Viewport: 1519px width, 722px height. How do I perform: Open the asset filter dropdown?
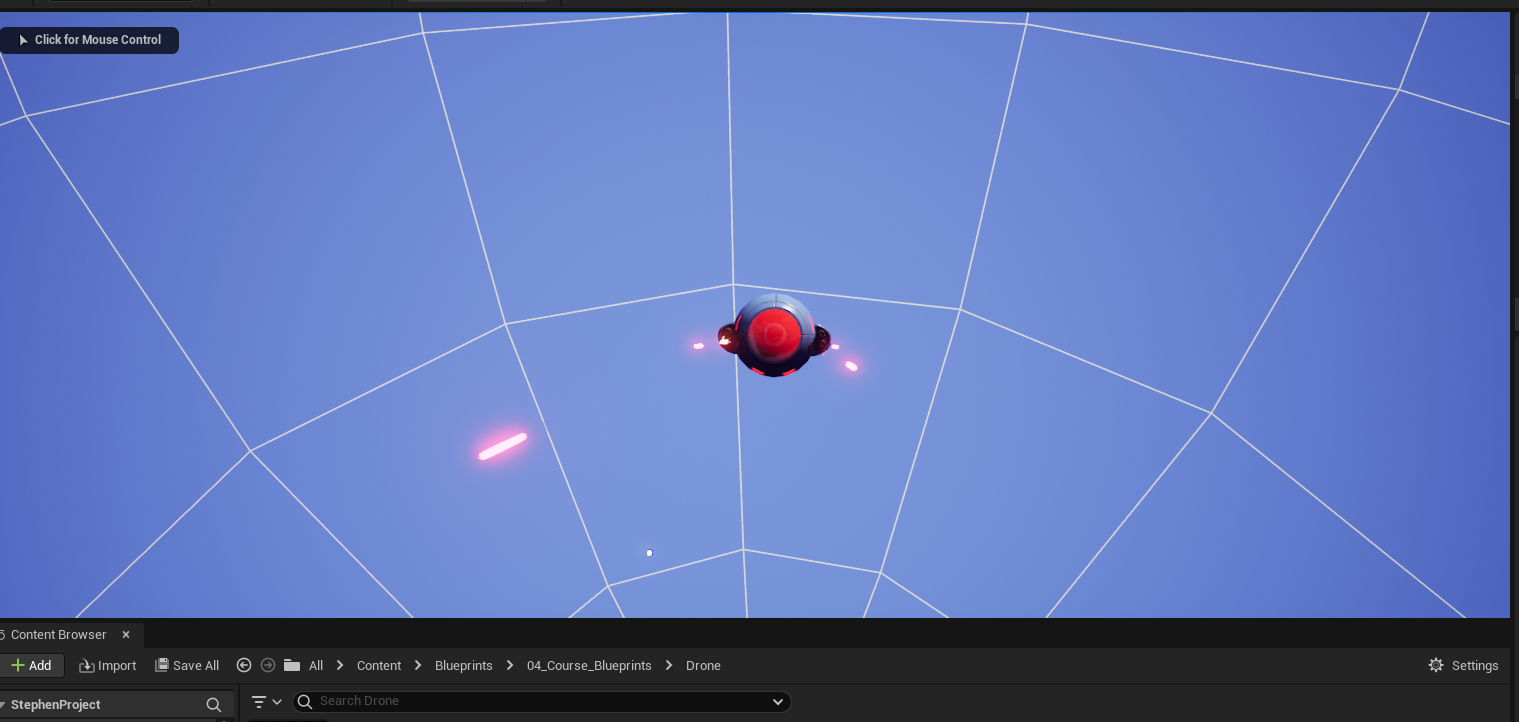pyautogui.click(x=267, y=702)
